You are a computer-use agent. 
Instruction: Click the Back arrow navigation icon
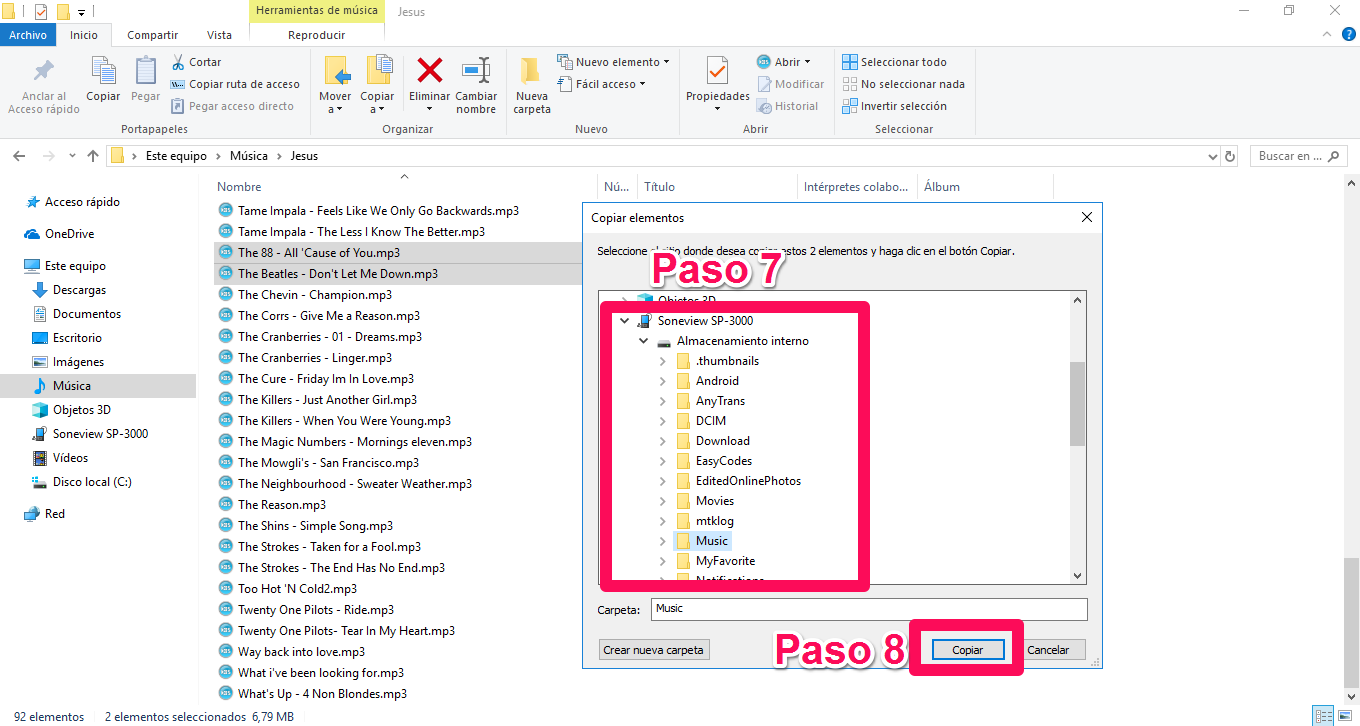coord(18,156)
